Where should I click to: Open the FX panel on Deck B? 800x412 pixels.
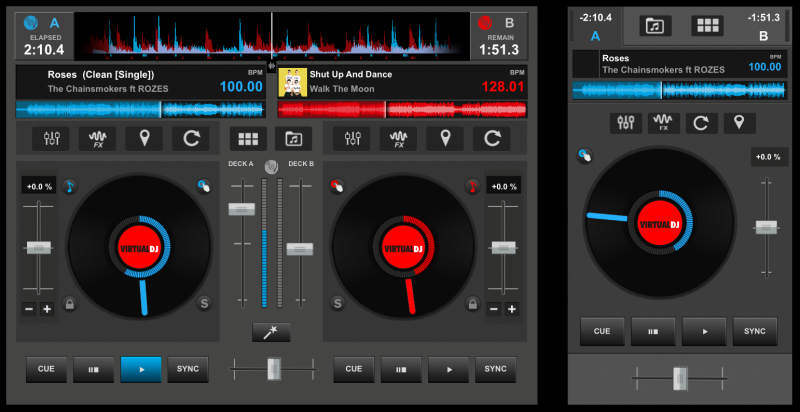pos(398,138)
